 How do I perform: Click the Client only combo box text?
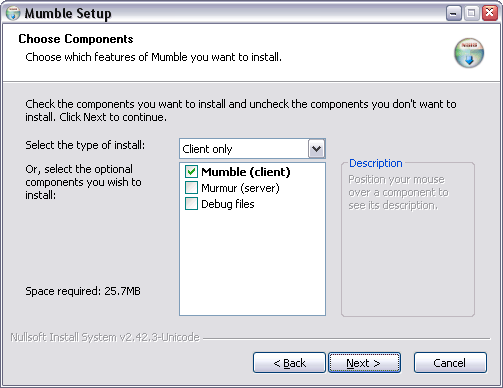[x=207, y=149]
